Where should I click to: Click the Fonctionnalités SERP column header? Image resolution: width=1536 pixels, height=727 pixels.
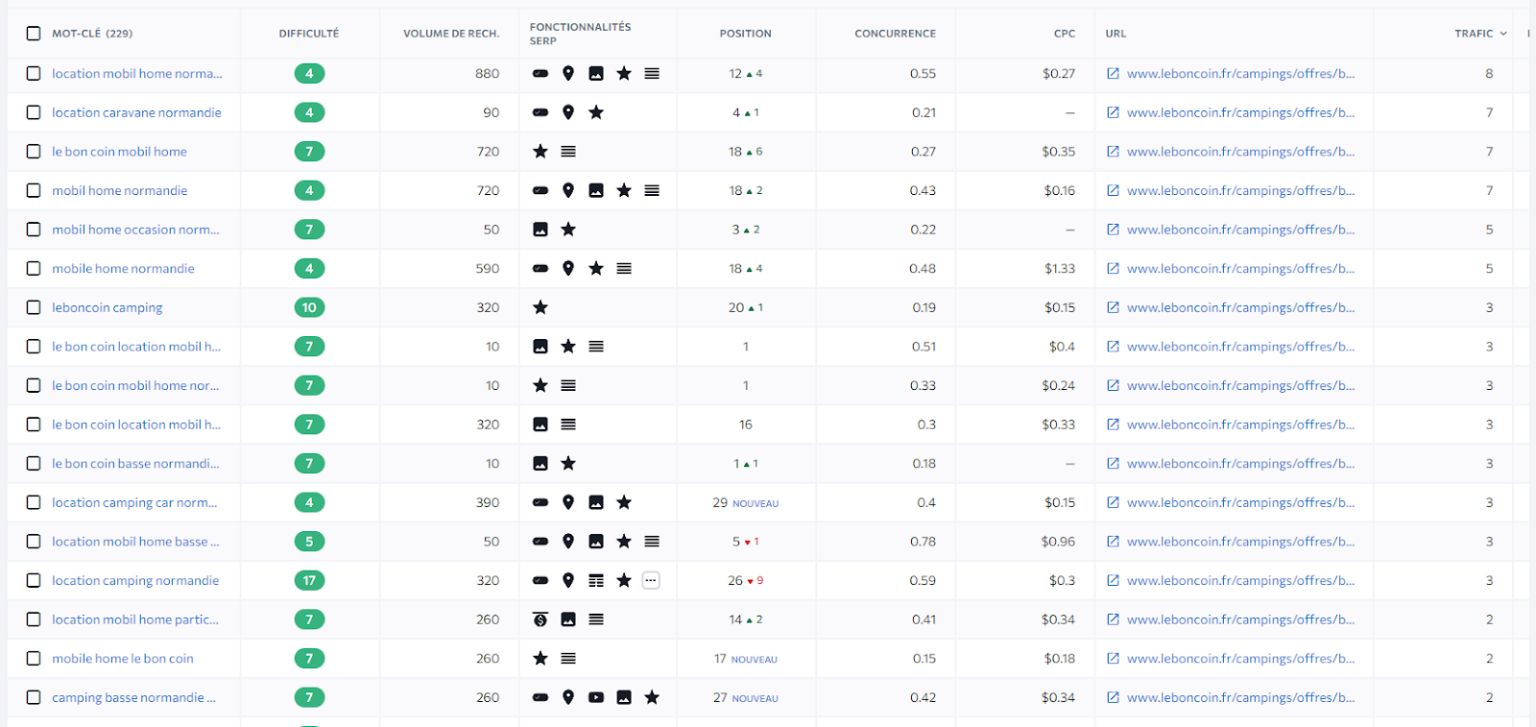click(x=580, y=34)
